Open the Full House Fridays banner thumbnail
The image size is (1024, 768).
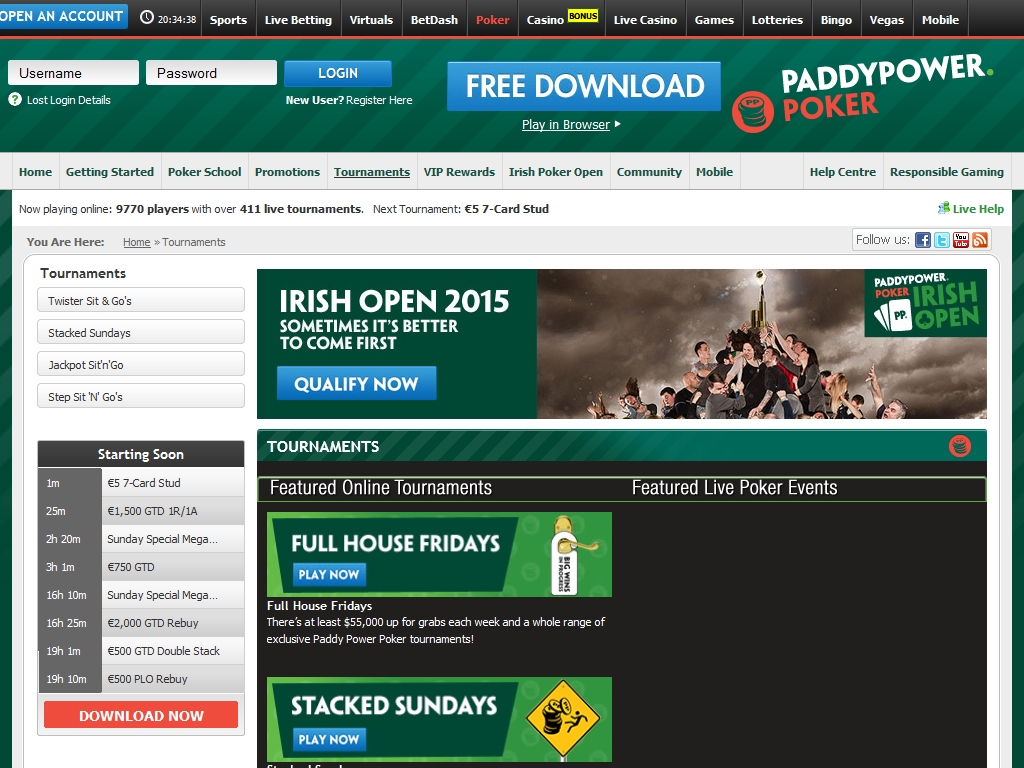click(439, 555)
